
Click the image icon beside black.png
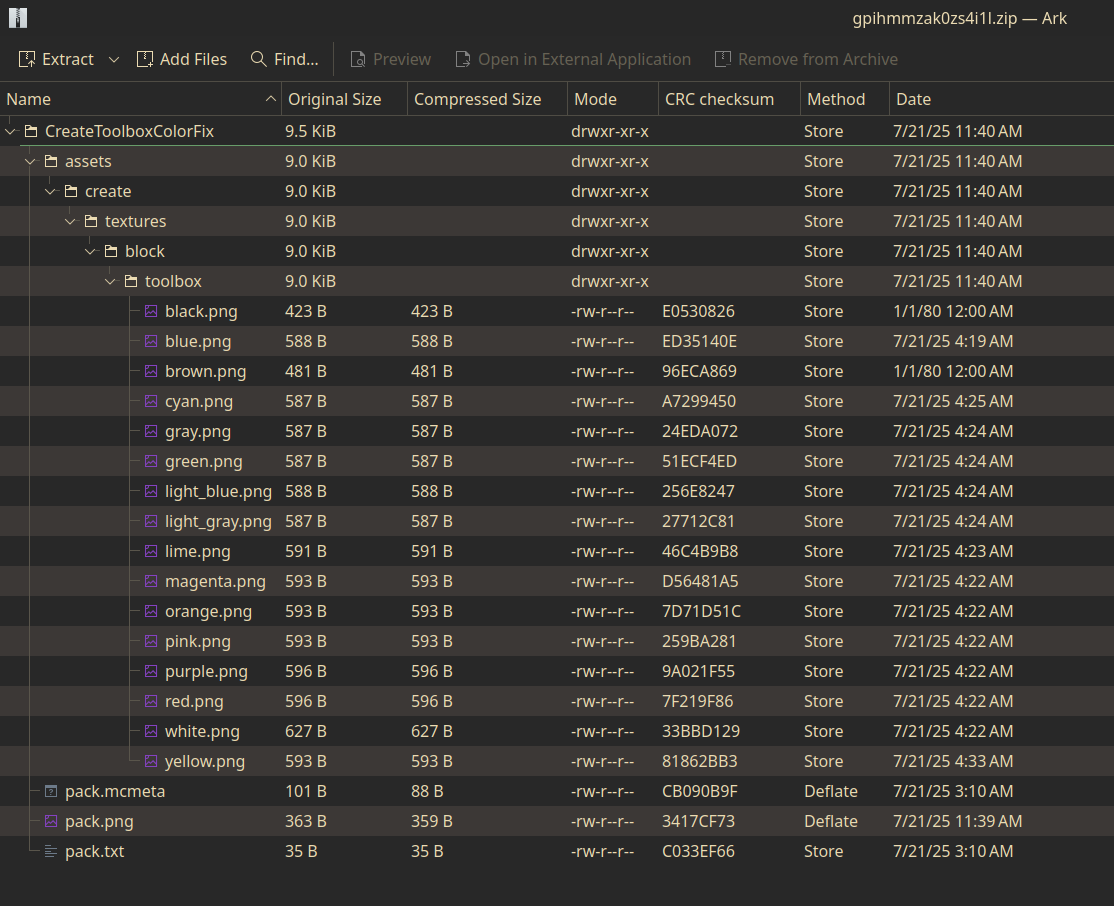tap(151, 311)
